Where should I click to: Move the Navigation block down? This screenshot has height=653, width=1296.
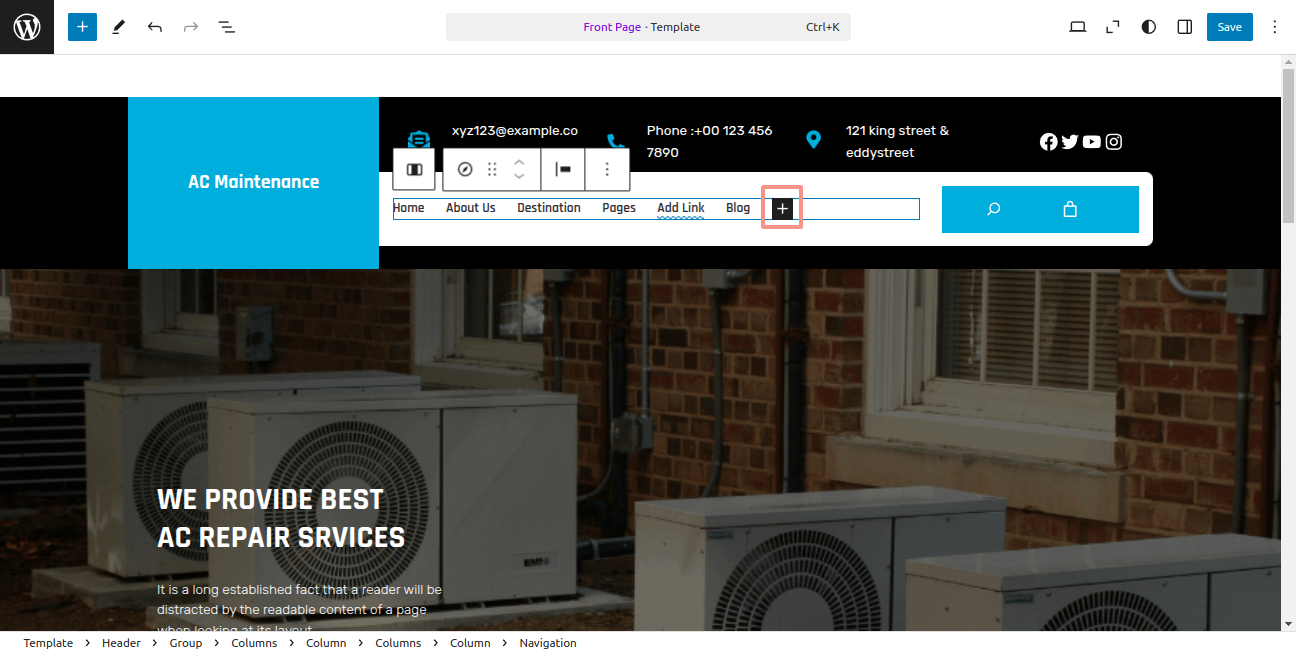click(519, 177)
